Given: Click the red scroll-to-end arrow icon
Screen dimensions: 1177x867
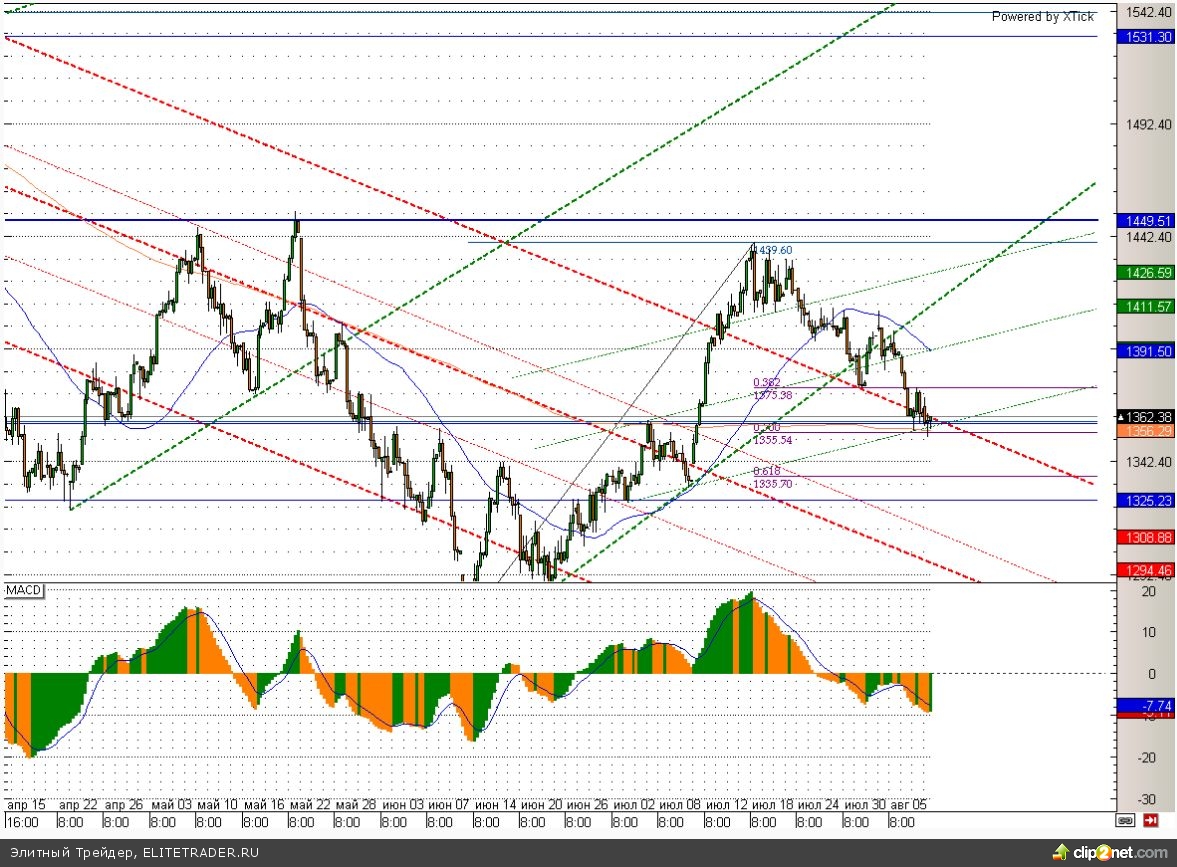Looking at the screenshot, I should (x=1151, y=821).
